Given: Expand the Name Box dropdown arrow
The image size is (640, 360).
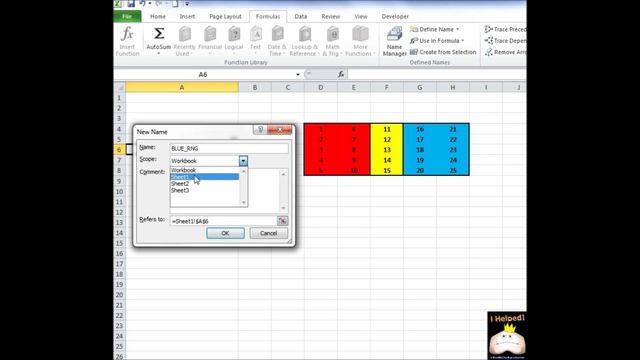Looking at the screenshot, I should [x=298, y=74].
